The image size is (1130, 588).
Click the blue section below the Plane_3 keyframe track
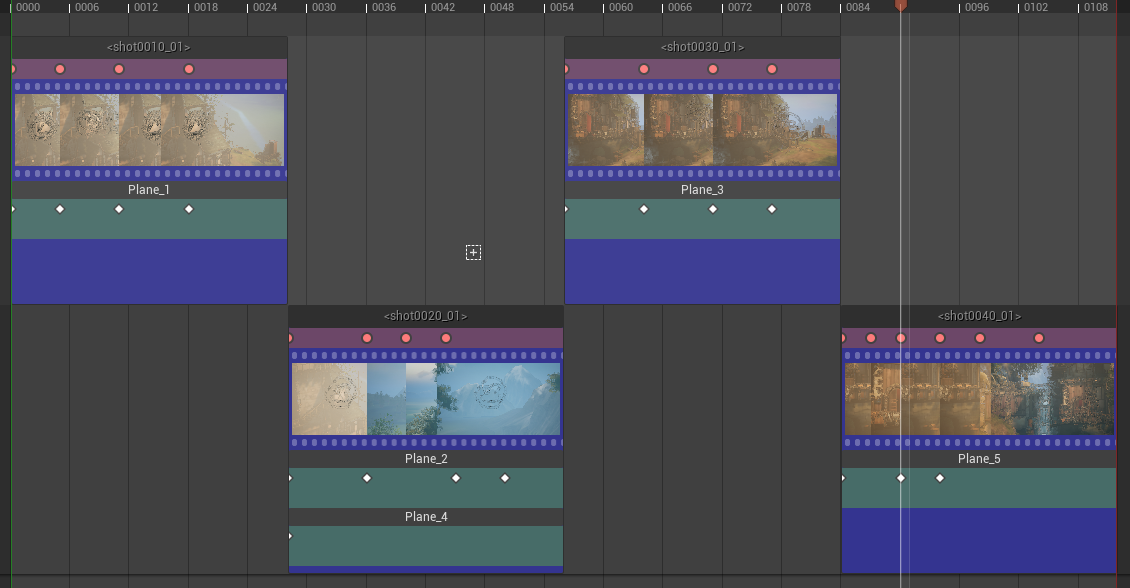702,270
